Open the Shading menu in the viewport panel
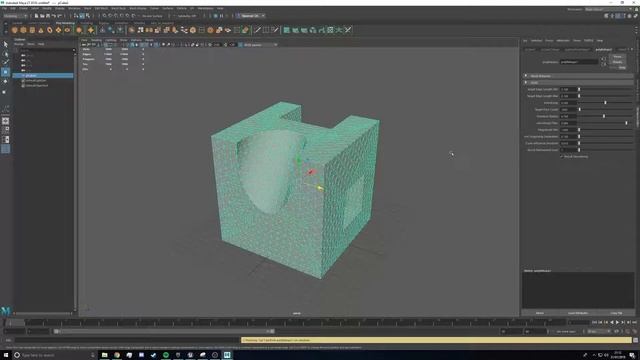 click(96, 40)
